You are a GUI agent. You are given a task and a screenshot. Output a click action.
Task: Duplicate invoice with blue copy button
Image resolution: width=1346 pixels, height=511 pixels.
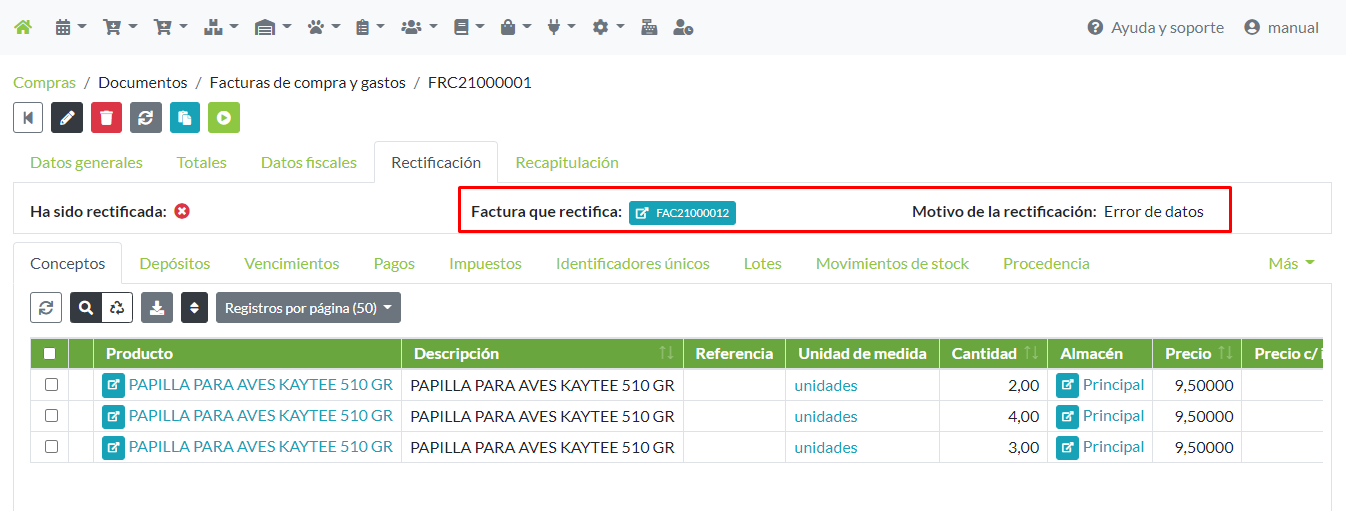click(x=184, y=117)
